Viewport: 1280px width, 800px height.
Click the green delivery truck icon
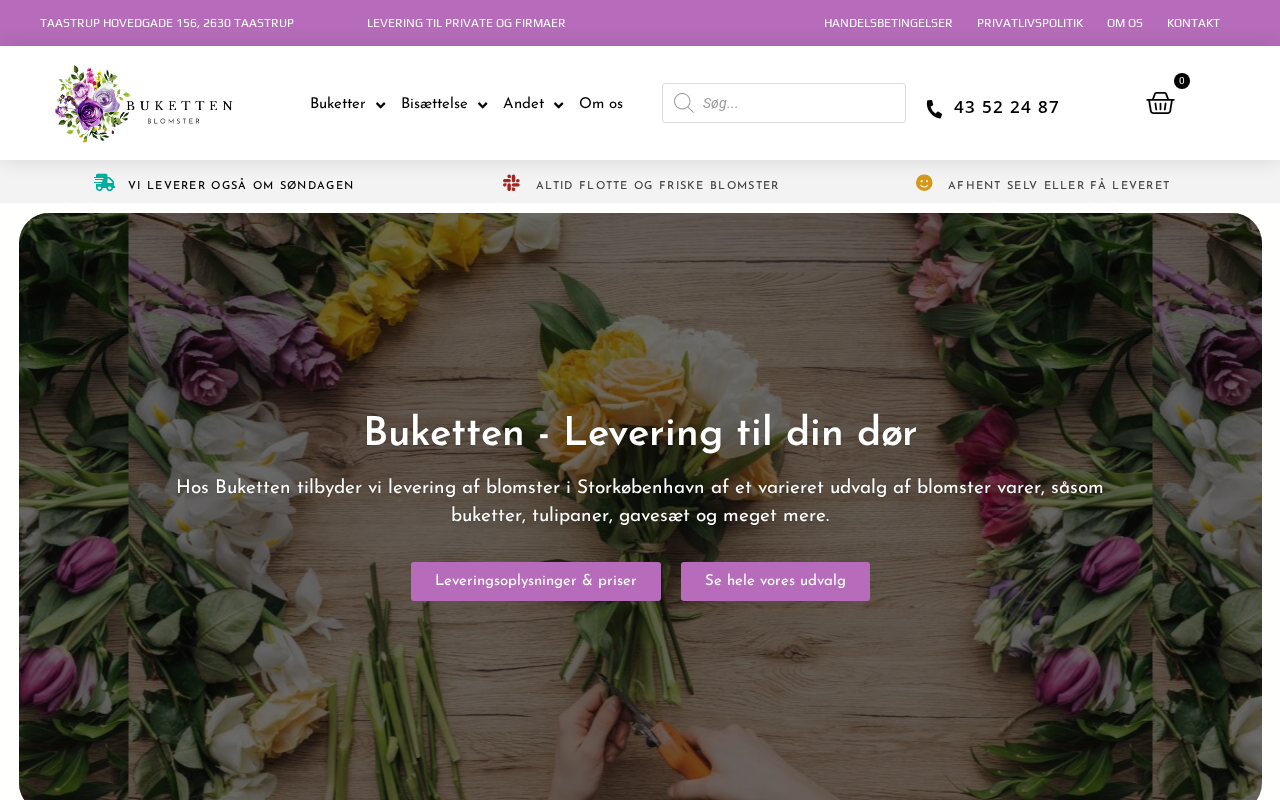click(104, 182)
